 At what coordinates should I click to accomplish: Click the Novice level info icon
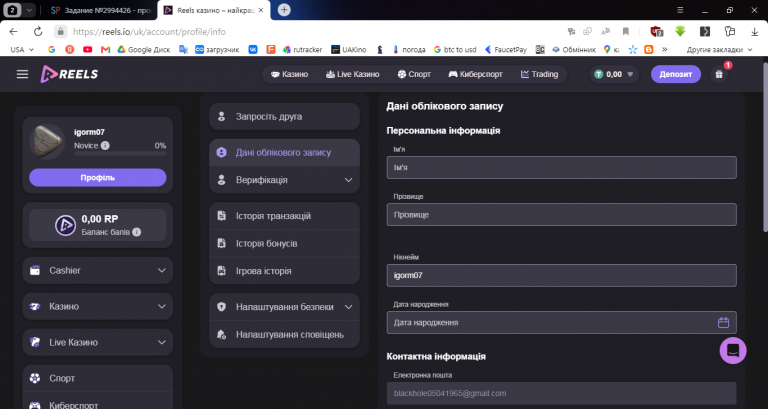105,145
